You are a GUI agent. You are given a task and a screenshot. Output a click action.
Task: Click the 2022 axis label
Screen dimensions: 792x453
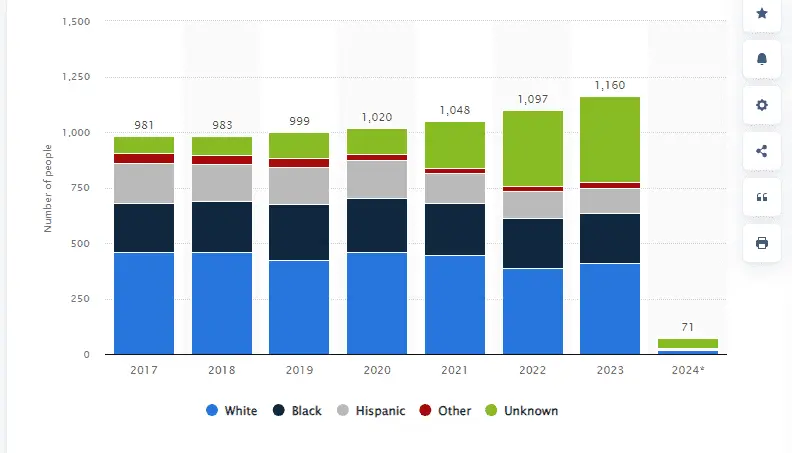(533, 370)
